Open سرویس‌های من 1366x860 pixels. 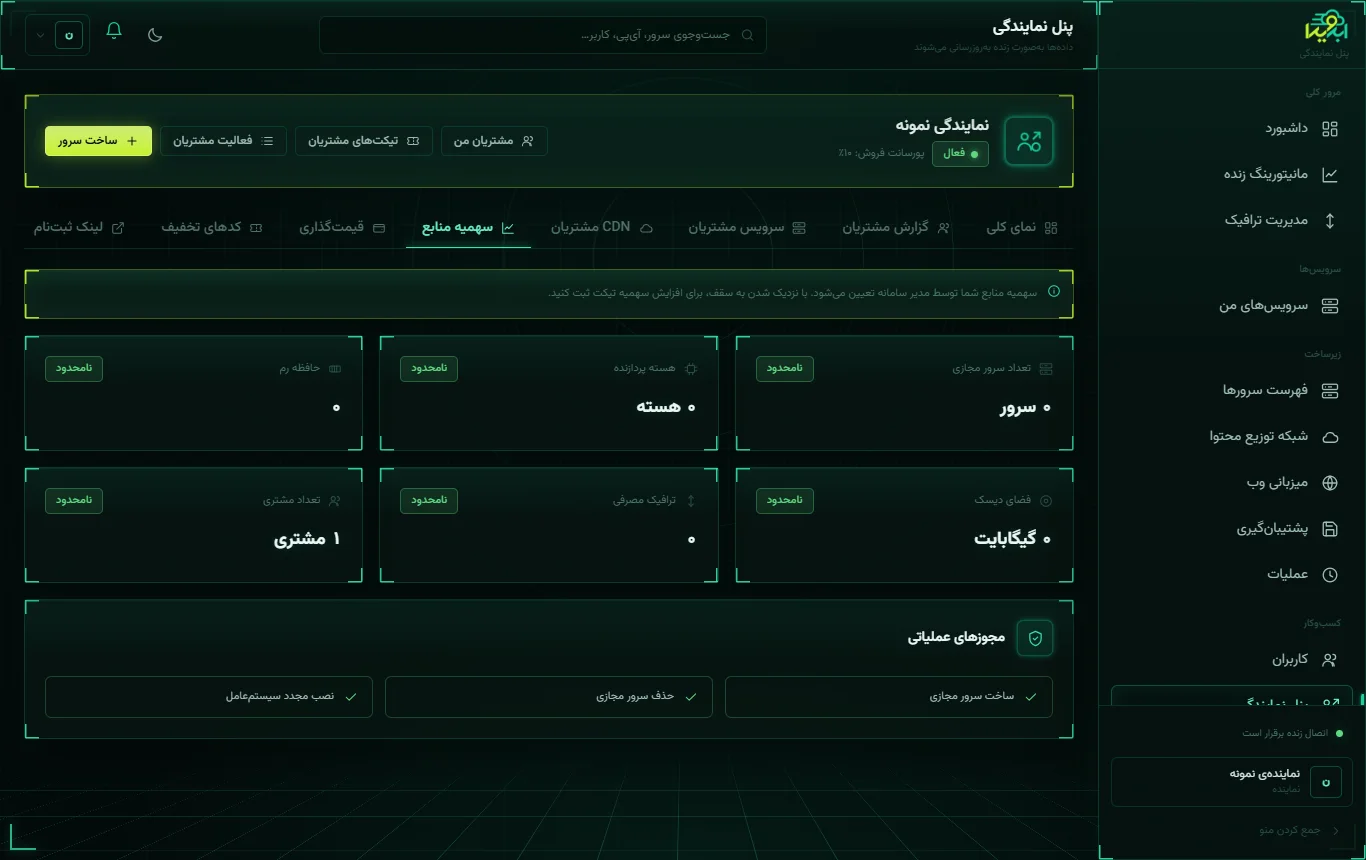[1232, 305]
